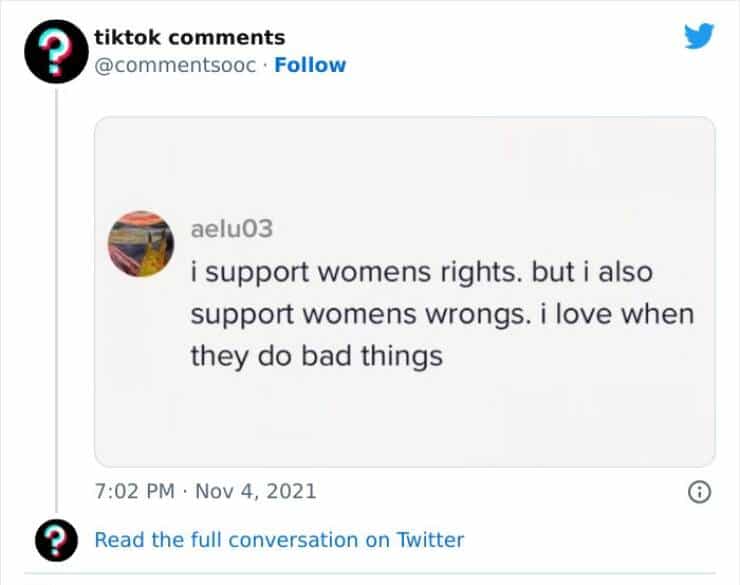This screenshot has width=740, height=585.
Task: Click the vertical thread line under the avatar
Action: point(57,300)
